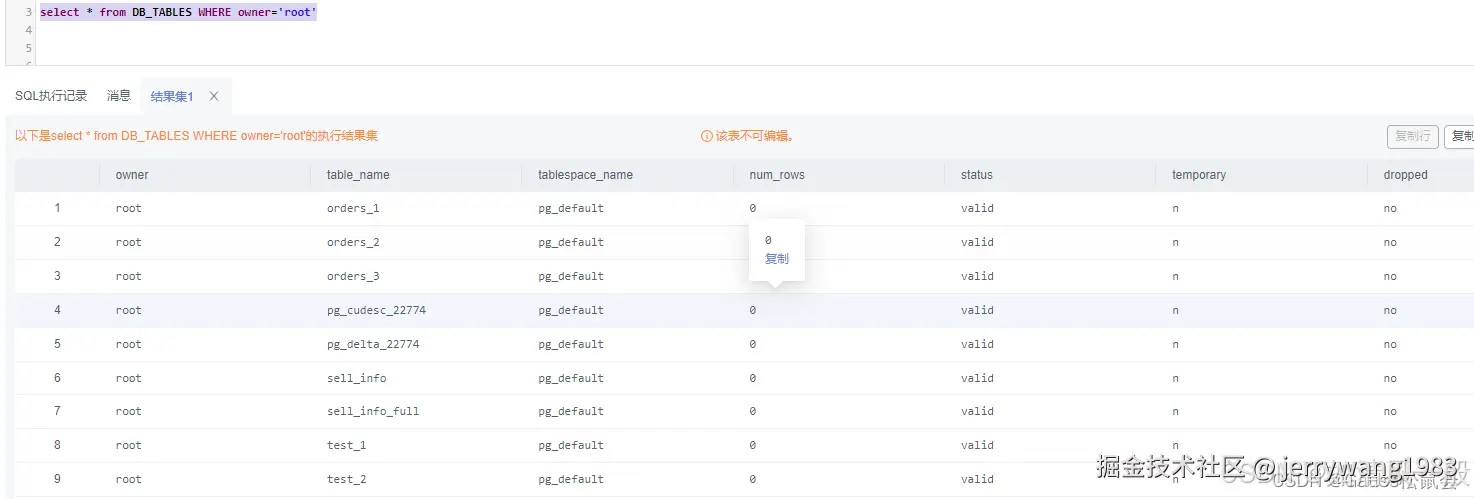Click row number 9 in the result grid
Viewport: 1474px width, 499px height.
click(57, 480)
